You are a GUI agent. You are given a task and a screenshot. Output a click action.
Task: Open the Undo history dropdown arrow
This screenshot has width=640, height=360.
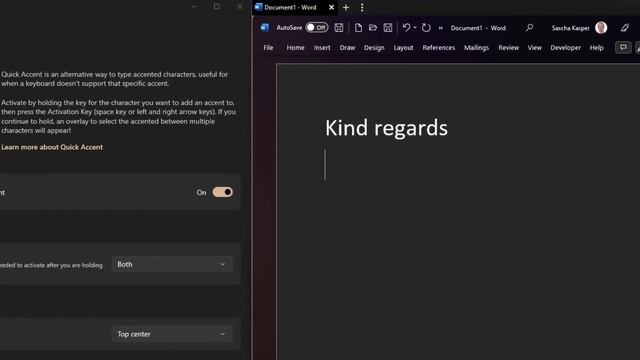click(x=415, y=27)
